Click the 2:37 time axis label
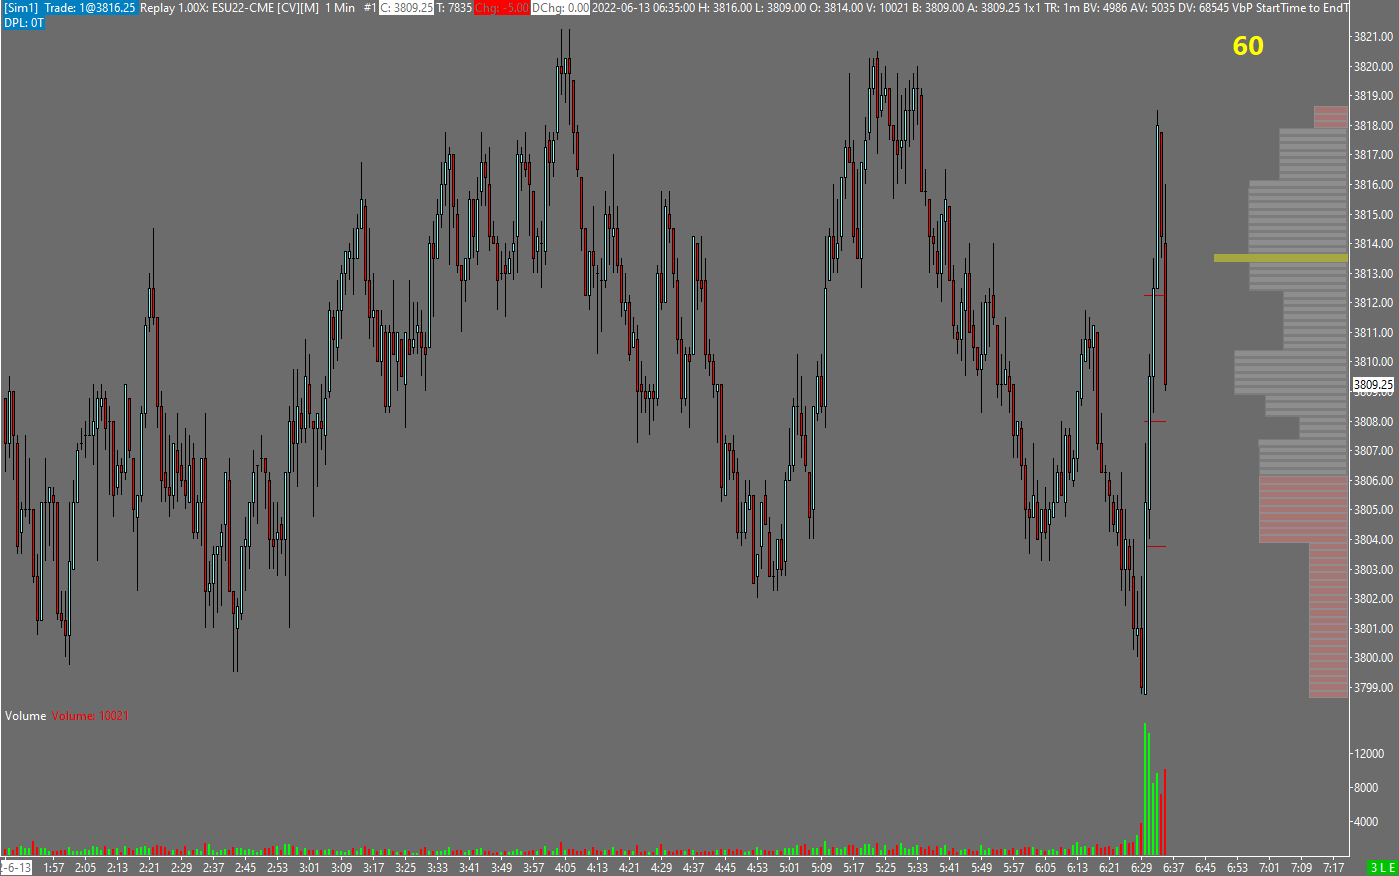 pyautogui.click(x=214, y=868)
